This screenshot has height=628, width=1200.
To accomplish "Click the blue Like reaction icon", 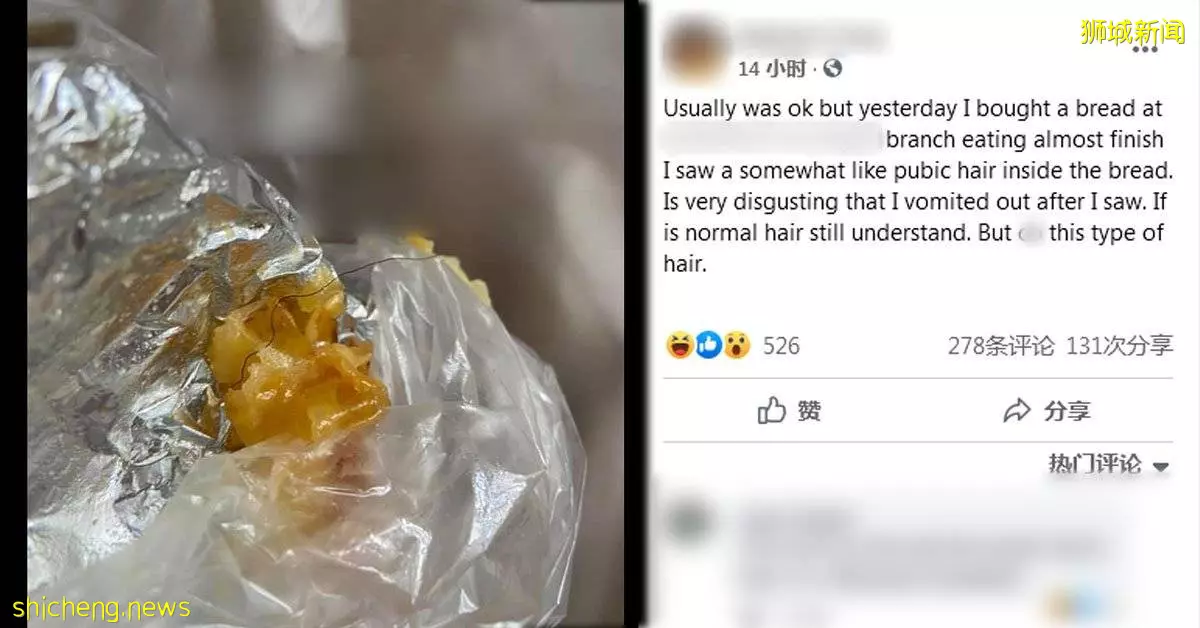I will 708,346.
